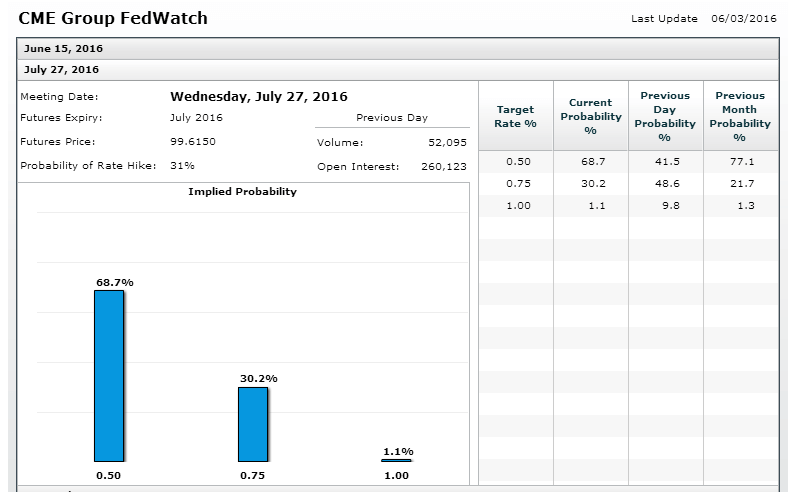The height and width of the screenshot is (492, 788).
Task: Click the 21.7 previous month probability cell
Action: [742, 184]
